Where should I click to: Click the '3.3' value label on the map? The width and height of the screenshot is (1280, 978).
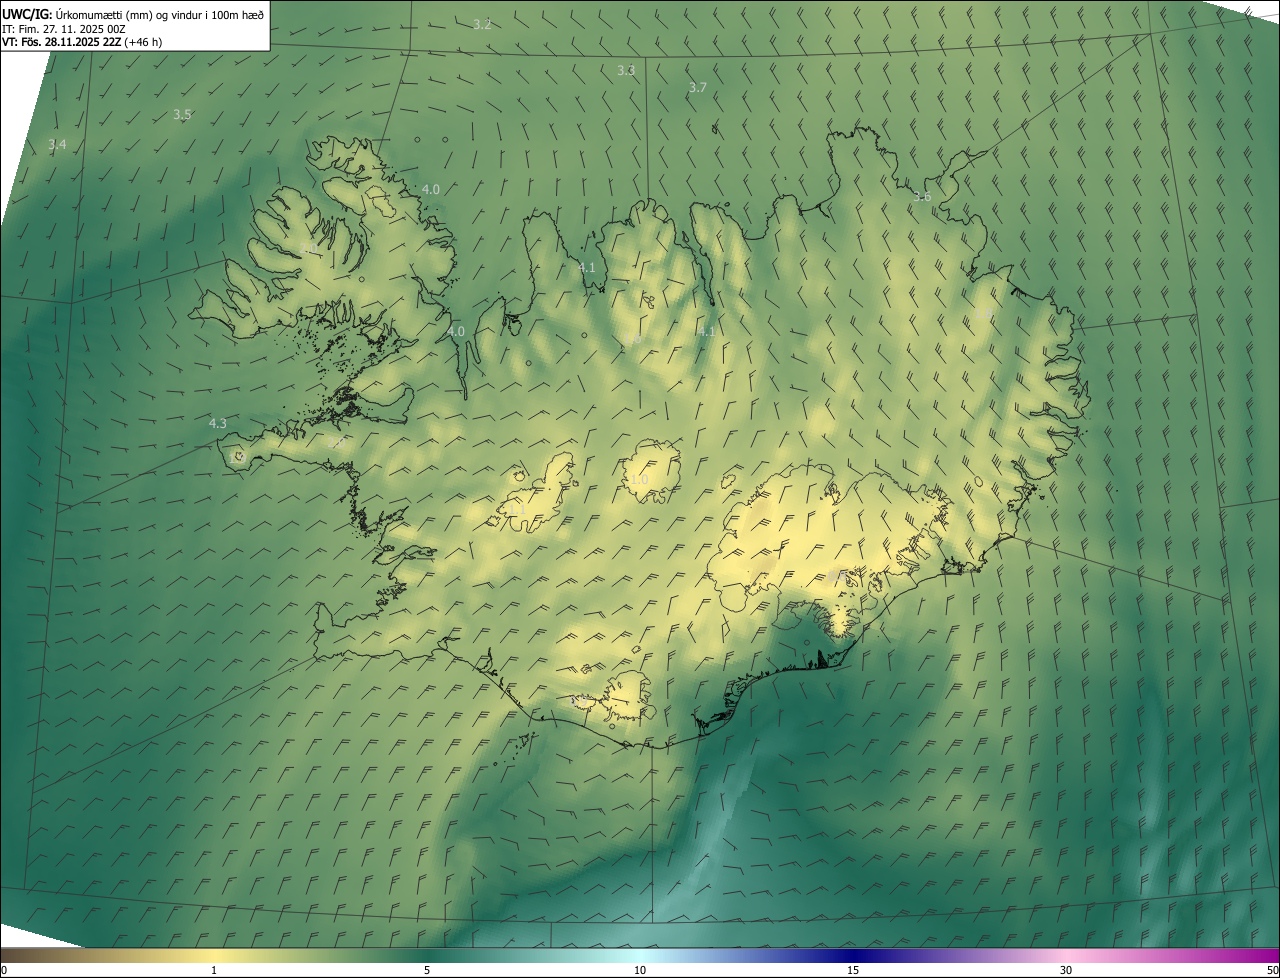click(626, 70)
